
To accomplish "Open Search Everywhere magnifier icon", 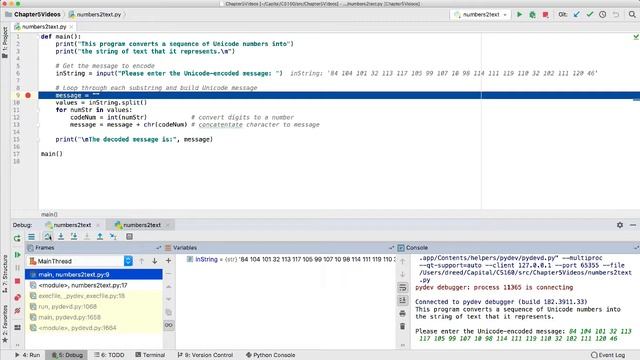I will coord(632,14).
